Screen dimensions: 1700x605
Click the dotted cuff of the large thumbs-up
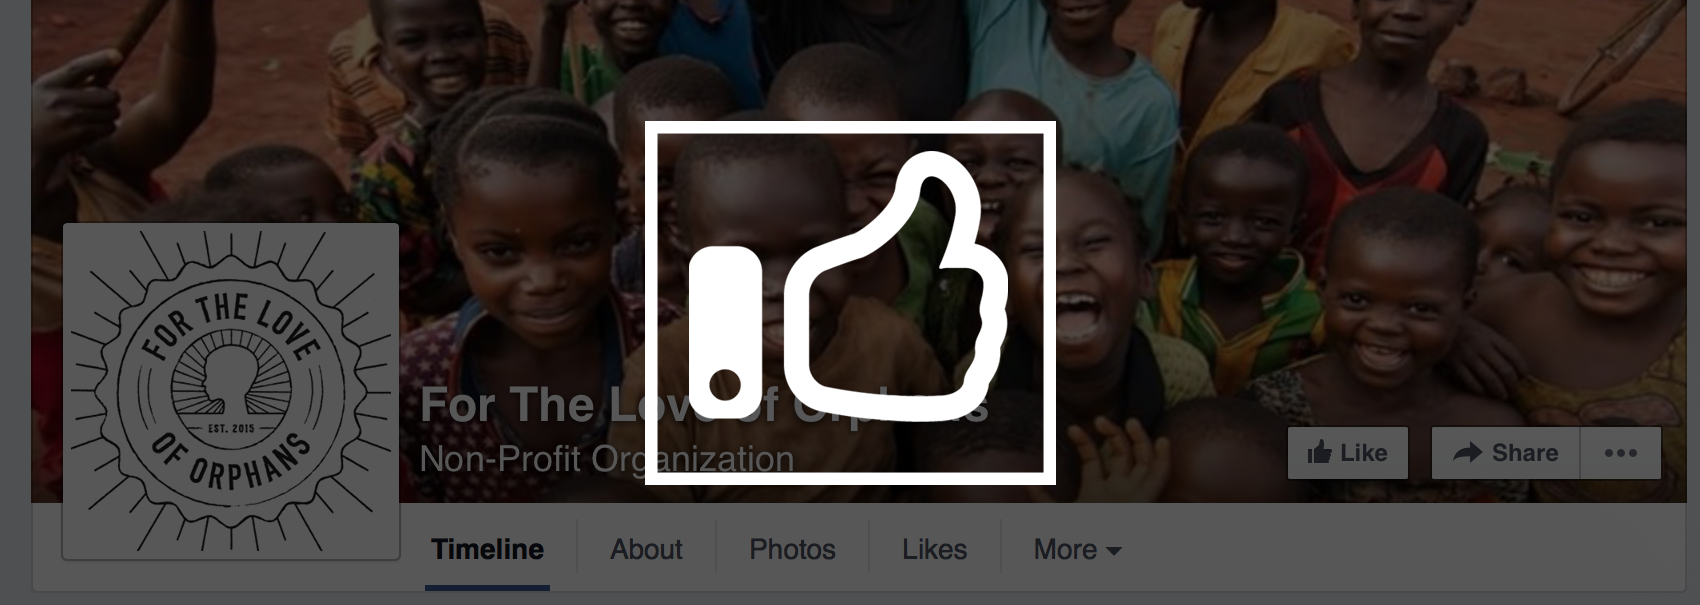point(726,332)
